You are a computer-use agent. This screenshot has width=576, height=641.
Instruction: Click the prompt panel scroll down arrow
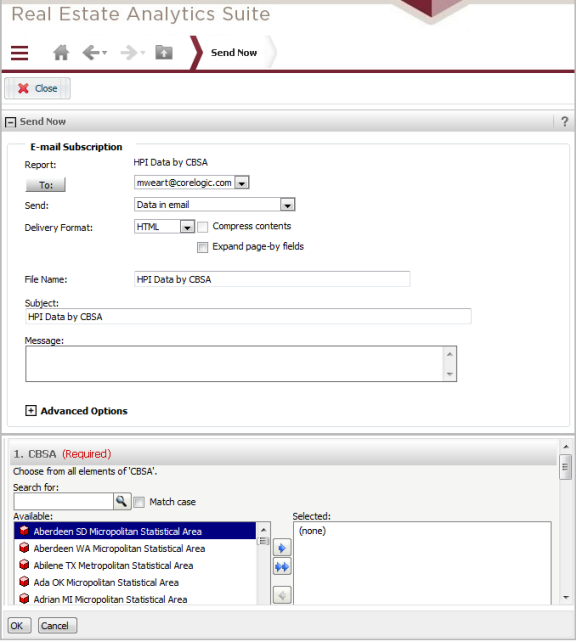[x=565, y=597]
